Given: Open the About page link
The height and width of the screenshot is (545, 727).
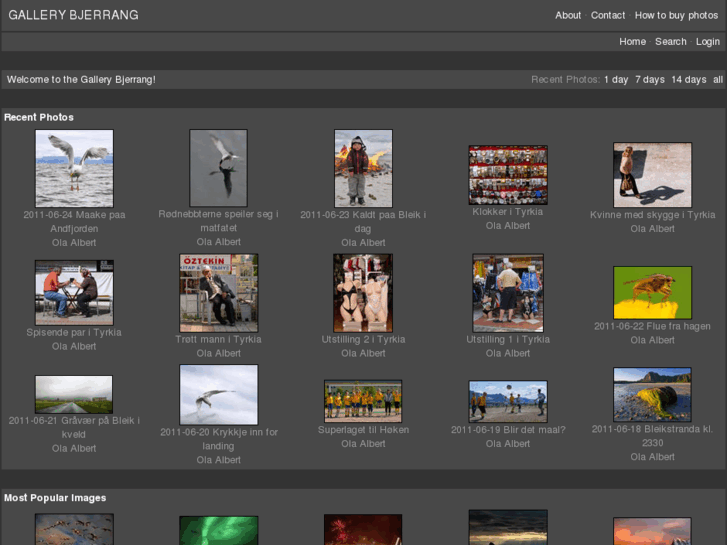Looking at the screenshot, I should [568, 15].
